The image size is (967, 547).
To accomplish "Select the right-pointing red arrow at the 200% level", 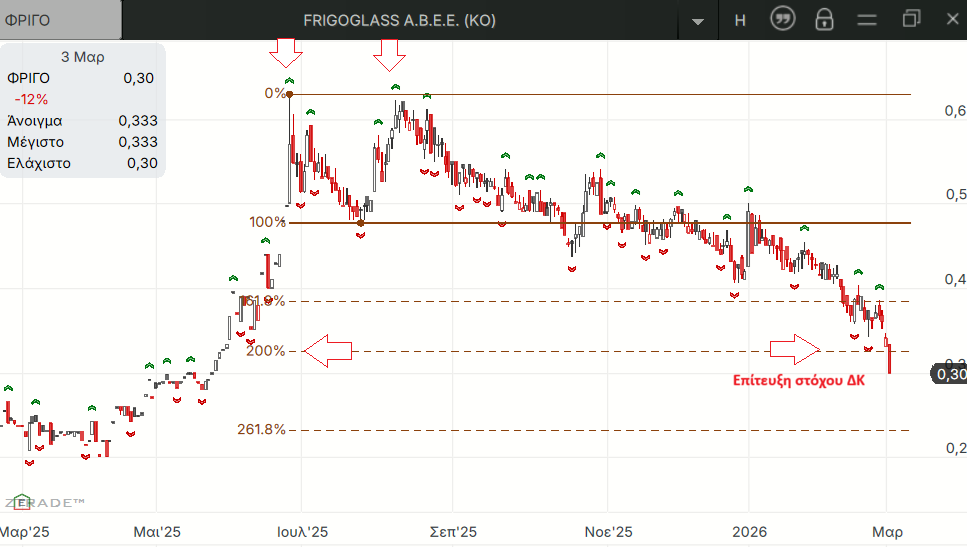I will click(795, 350).
